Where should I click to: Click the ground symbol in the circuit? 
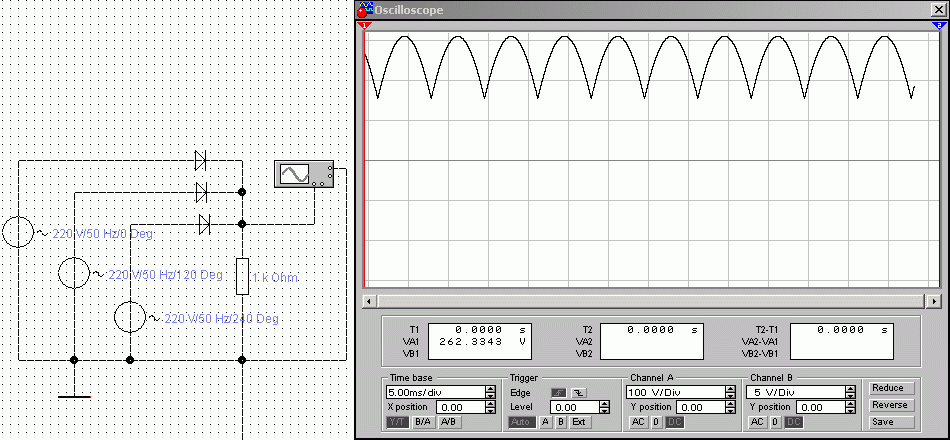(74, 396)
